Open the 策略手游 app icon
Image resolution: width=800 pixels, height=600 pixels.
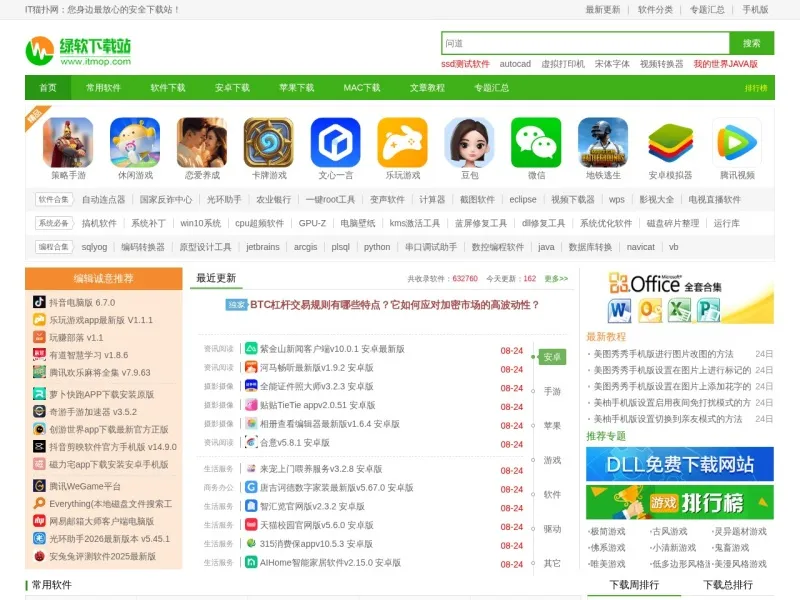coord(68,142)
